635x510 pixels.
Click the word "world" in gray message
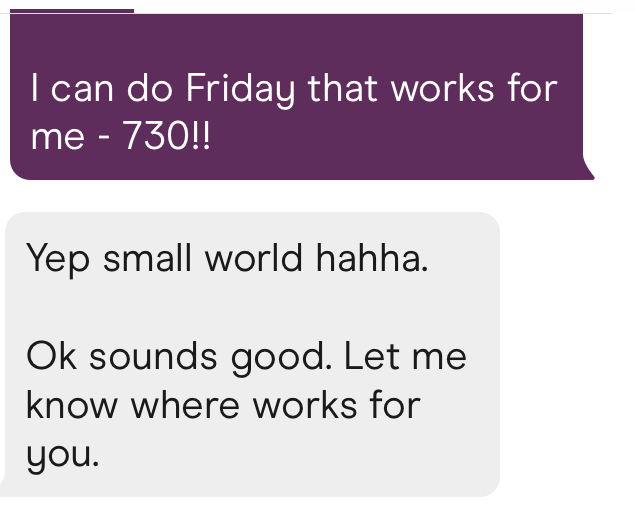point(253,259)
